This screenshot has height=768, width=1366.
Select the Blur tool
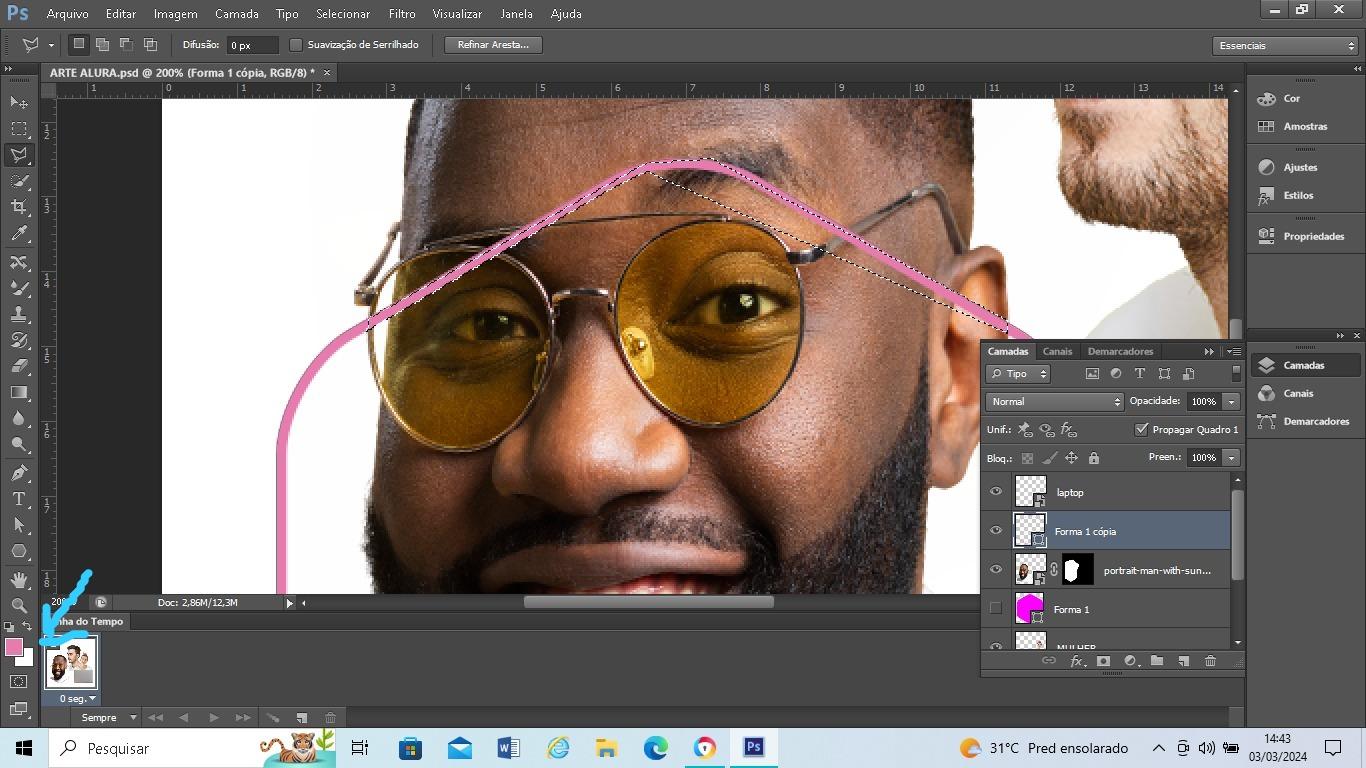(x=19, y=418)
